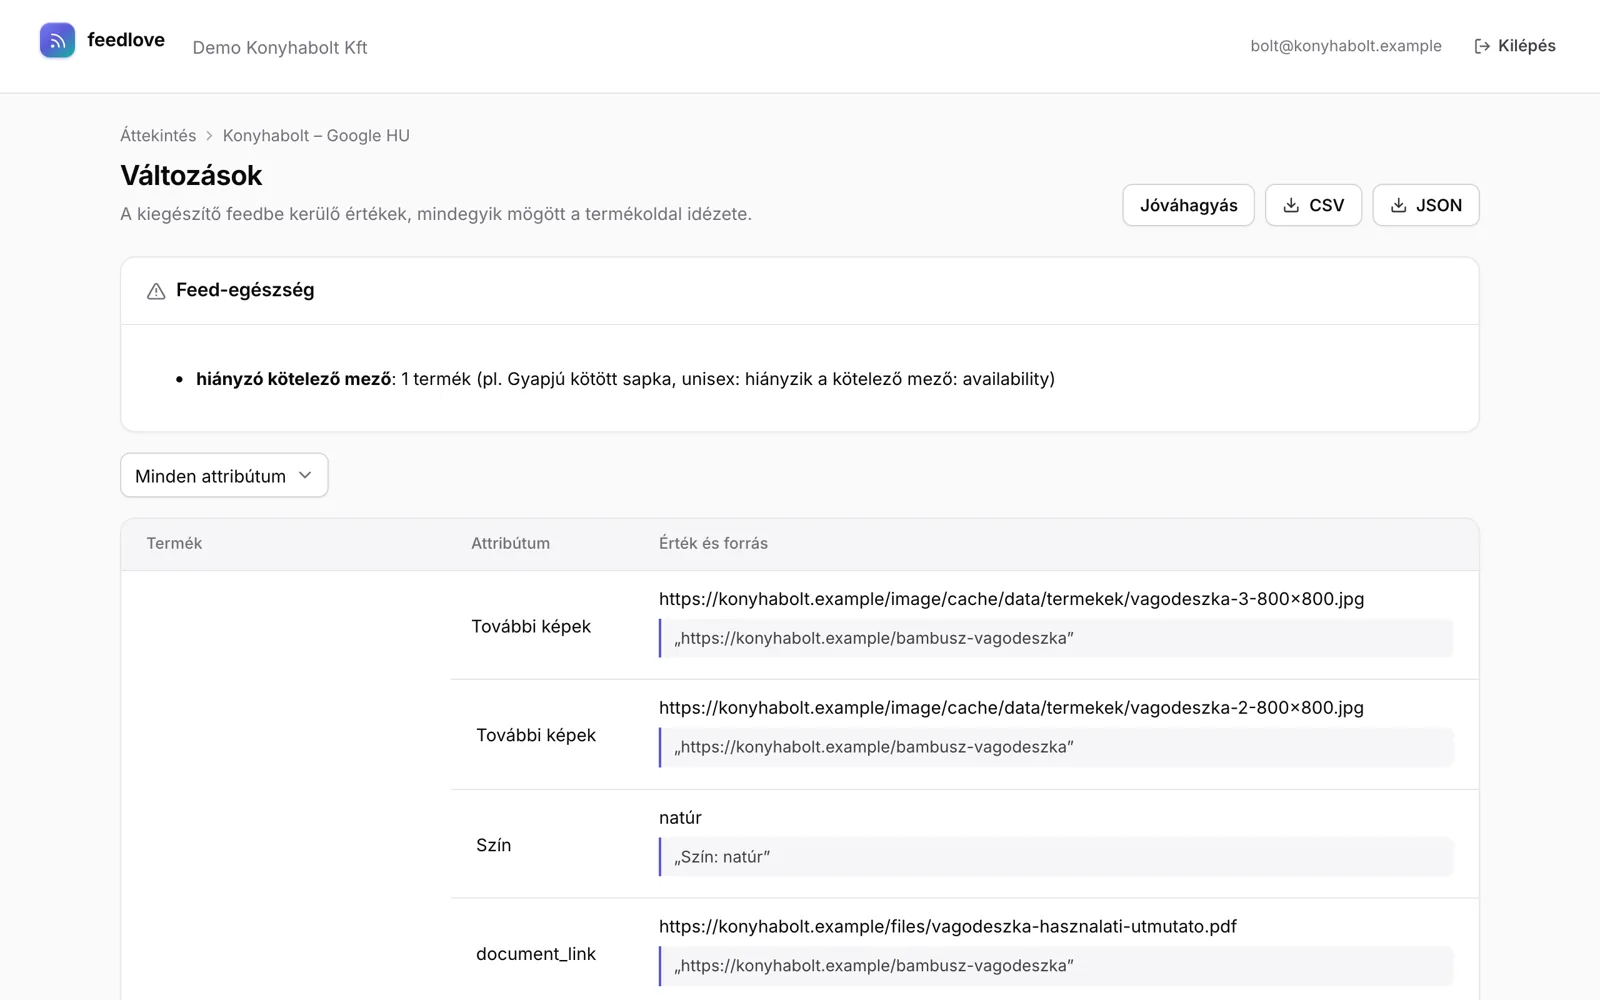
Task: Click the „Szín: natúr" source quote
Action: click(1056, 857)
